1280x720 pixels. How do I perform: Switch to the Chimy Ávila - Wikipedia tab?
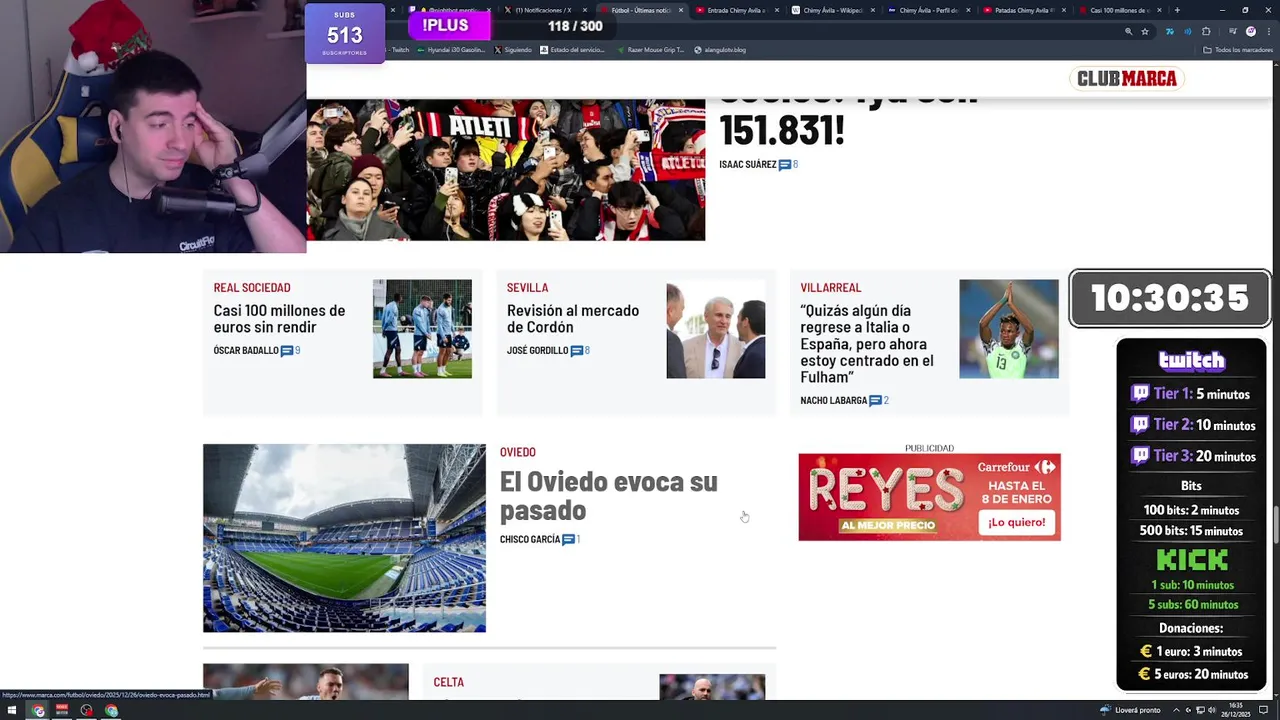[x=832, y=10]
